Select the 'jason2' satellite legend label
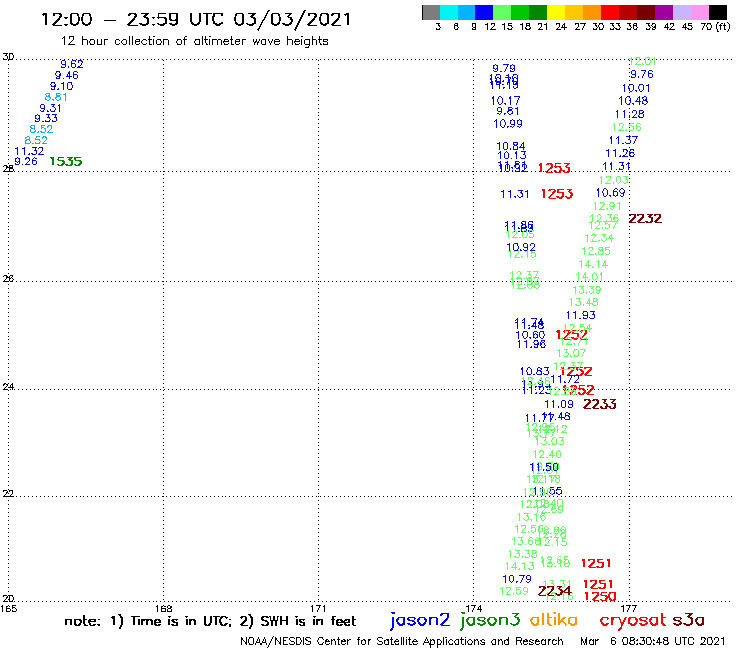The image size is (740, 650). coord(420,620)
